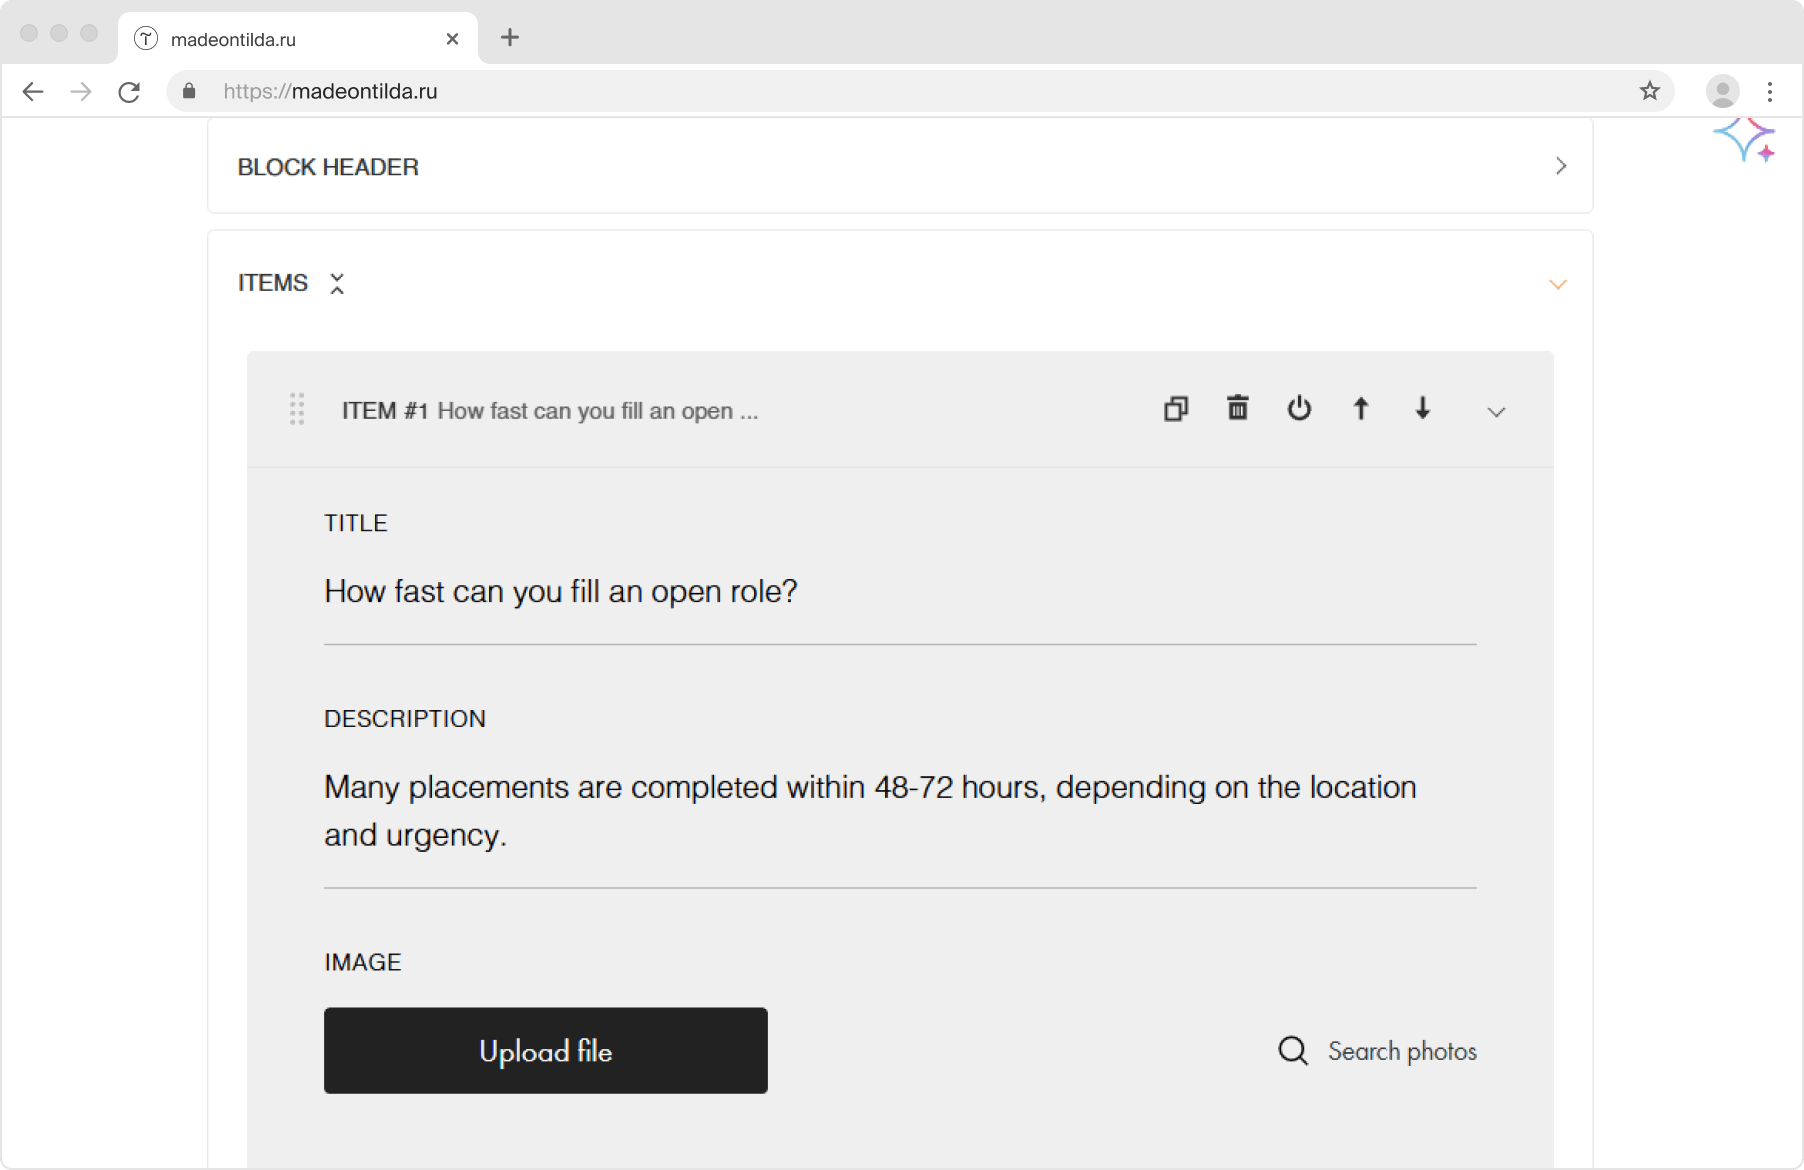Screen dimensions: 1804x1170
Task: Click the Upload file button
Action: [546, 1050]
